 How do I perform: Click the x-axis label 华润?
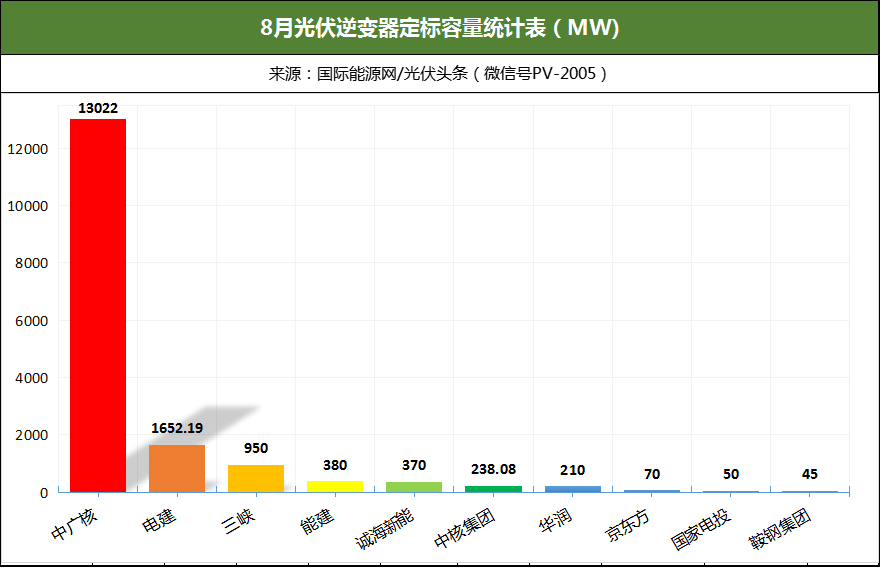[555, 520]
